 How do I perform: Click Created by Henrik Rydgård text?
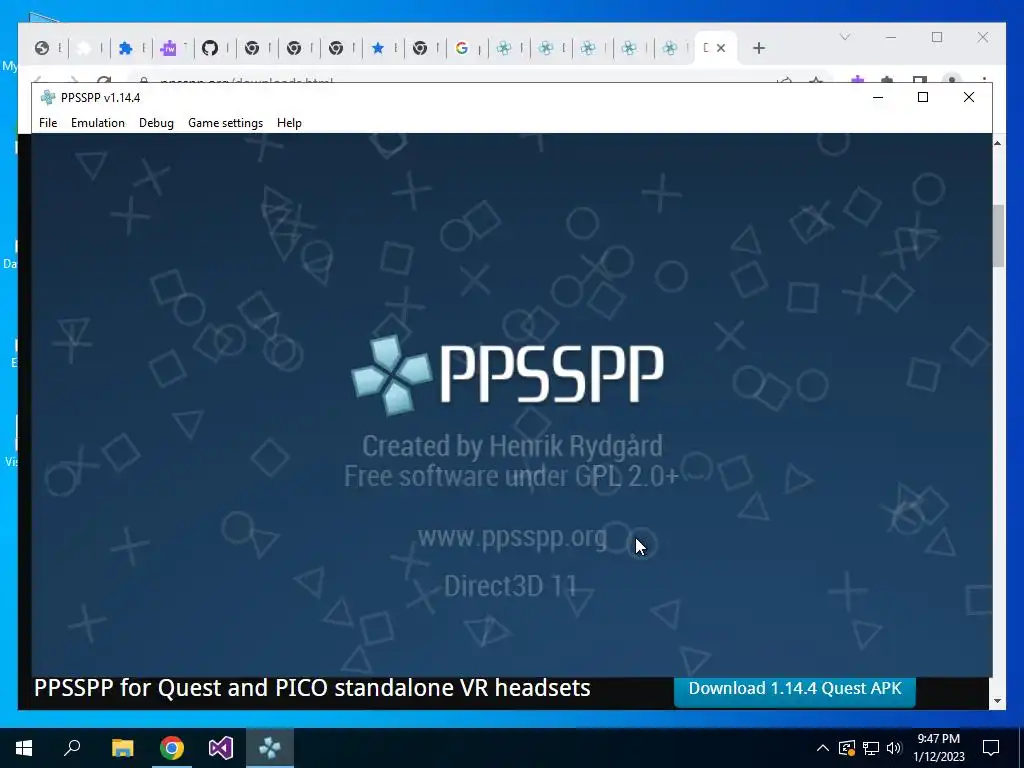pyautogui.click(x=512, y=446)
